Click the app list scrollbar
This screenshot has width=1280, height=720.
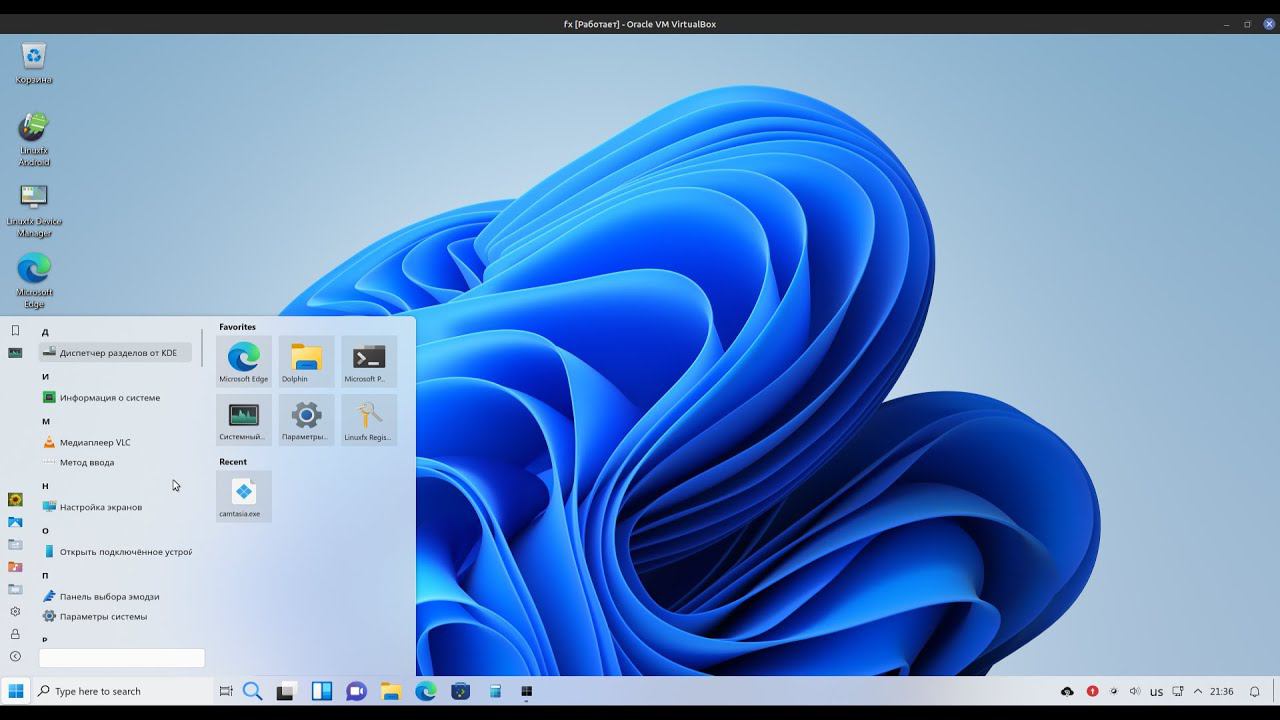(202, 347)
